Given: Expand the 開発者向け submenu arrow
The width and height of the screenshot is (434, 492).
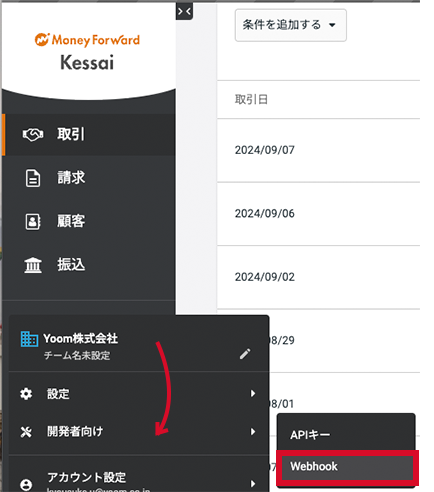Looking at the screenshot, I should (253, 432).
